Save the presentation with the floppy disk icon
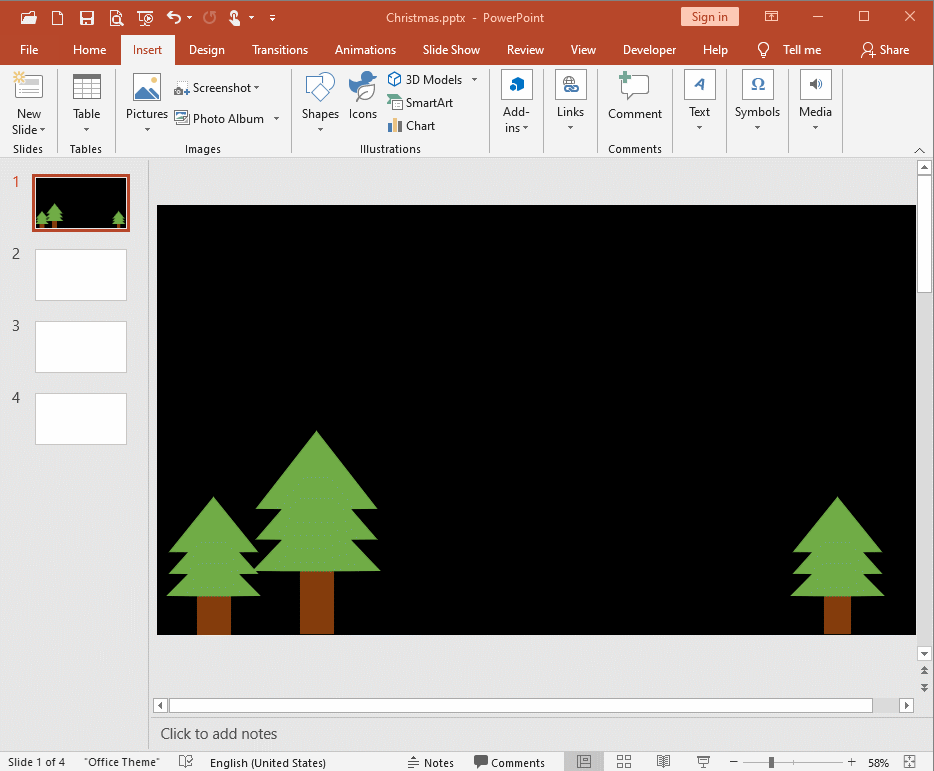 87,18
